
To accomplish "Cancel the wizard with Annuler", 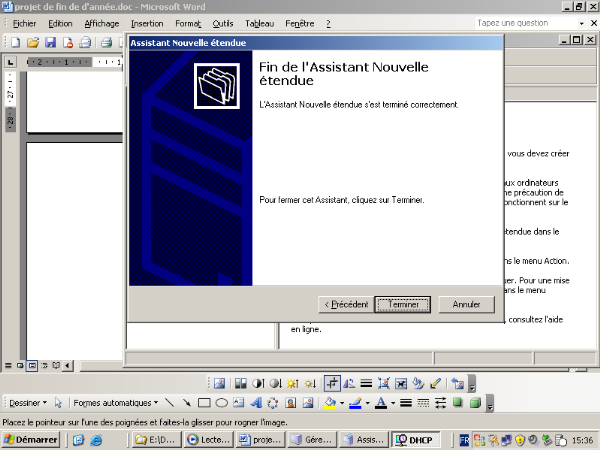I will coord(466,304).
